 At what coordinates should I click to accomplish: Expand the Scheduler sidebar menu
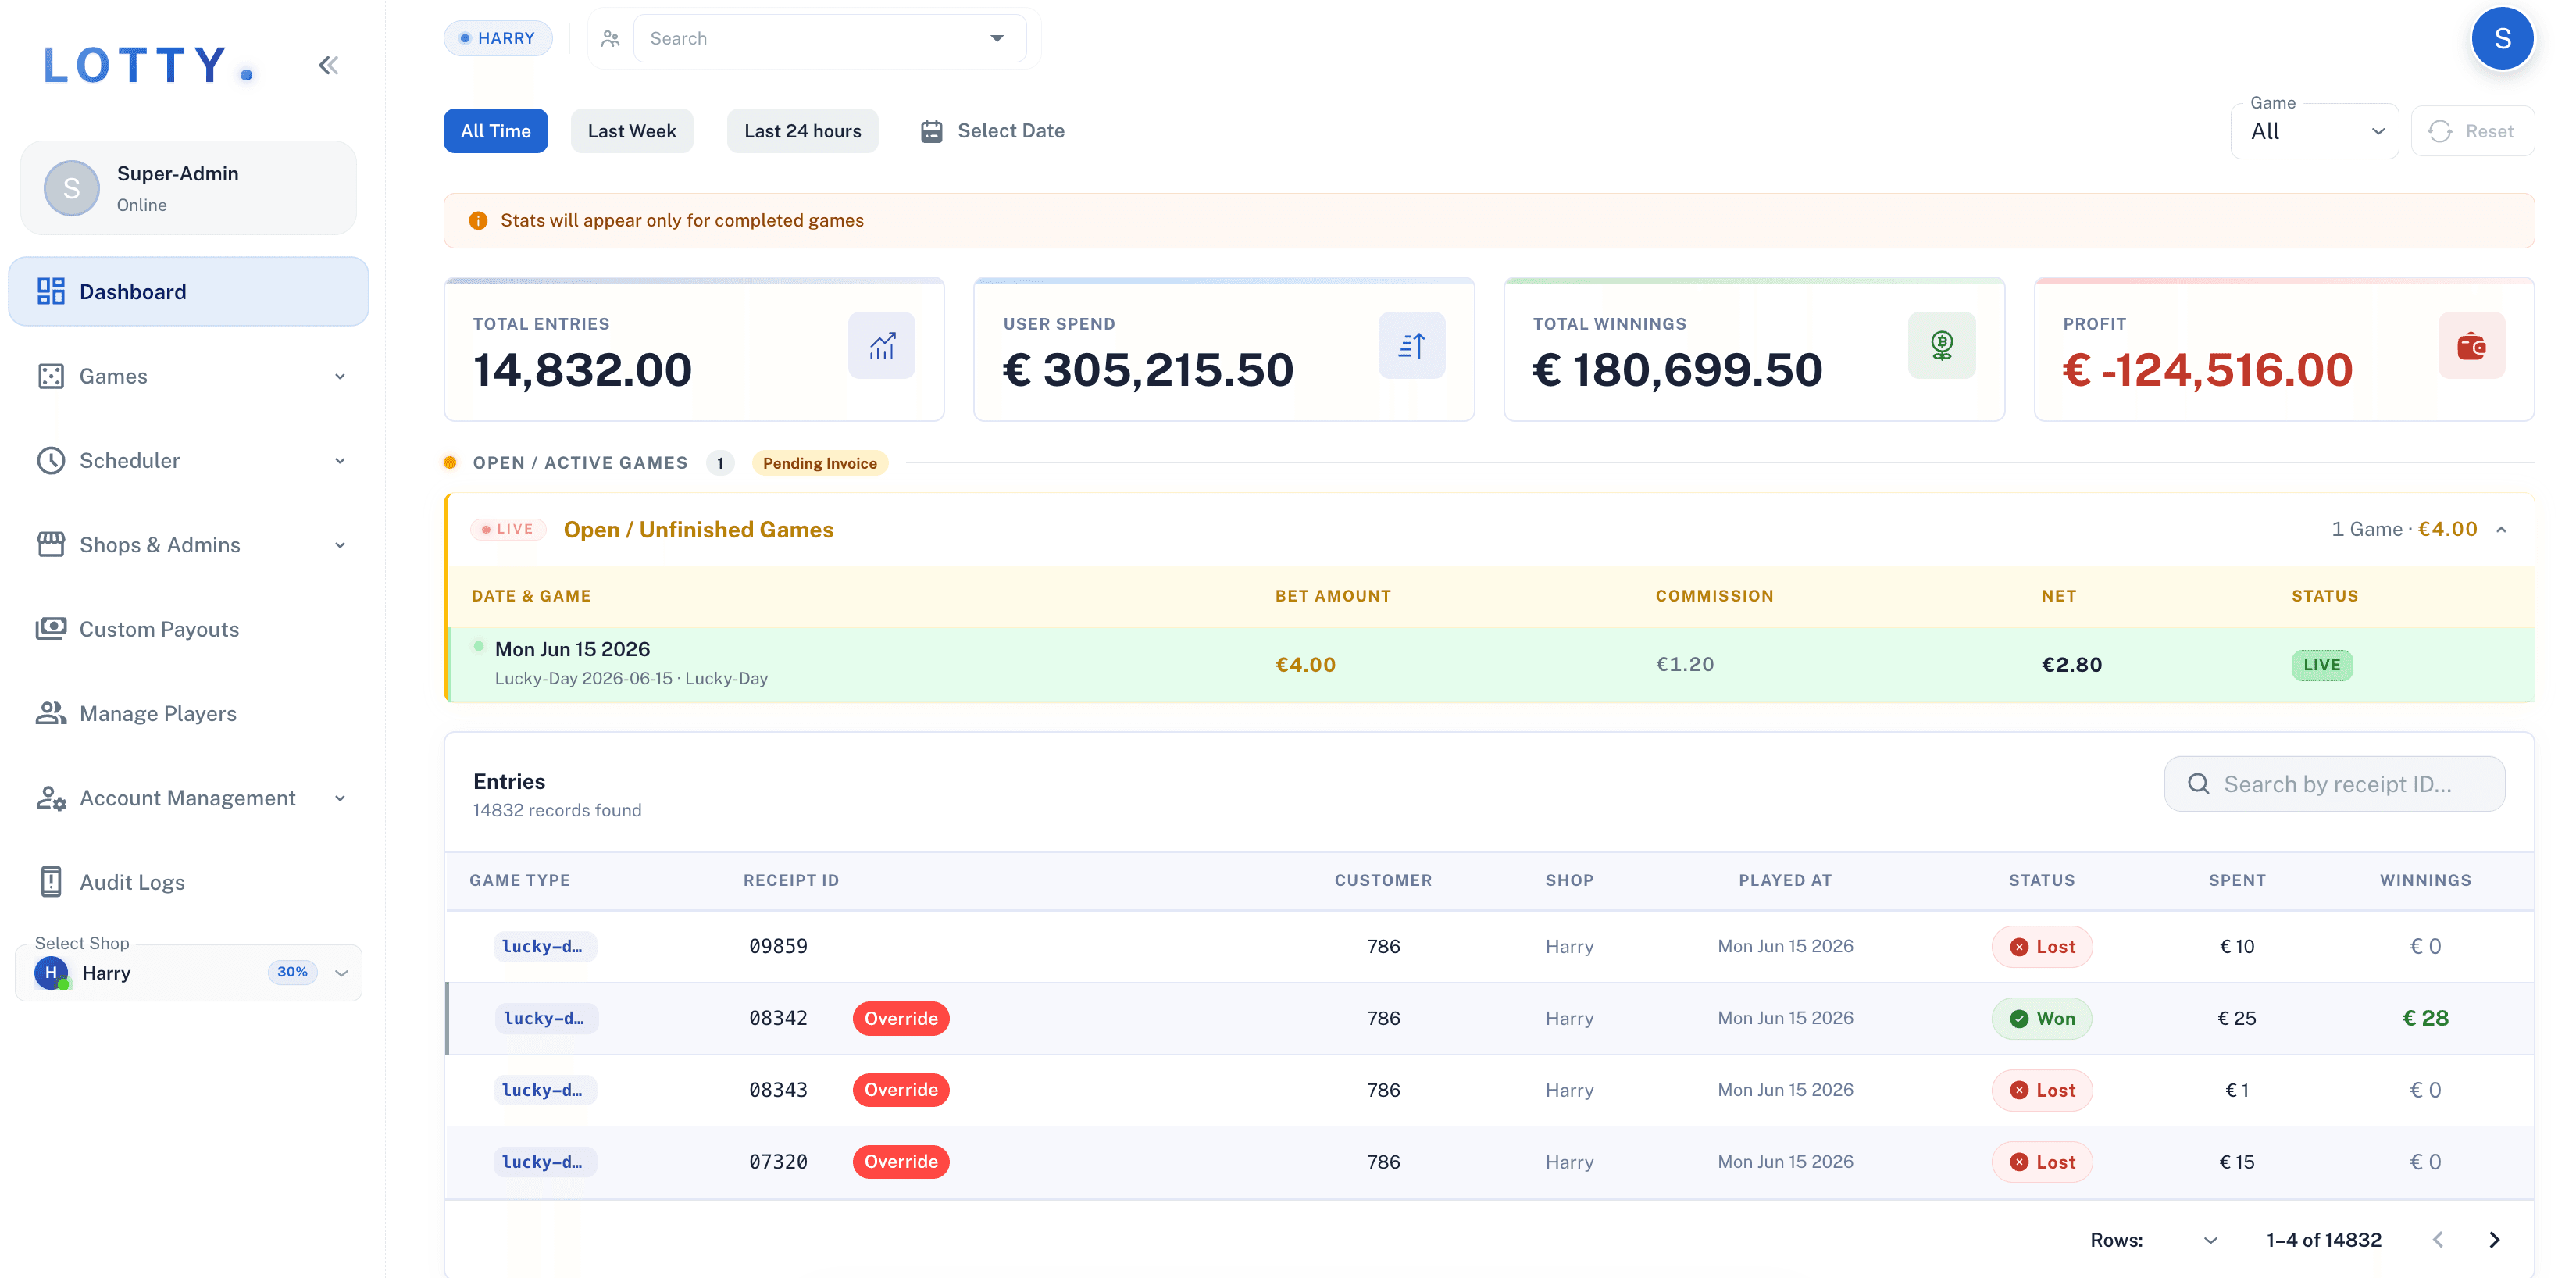[188, 461]
